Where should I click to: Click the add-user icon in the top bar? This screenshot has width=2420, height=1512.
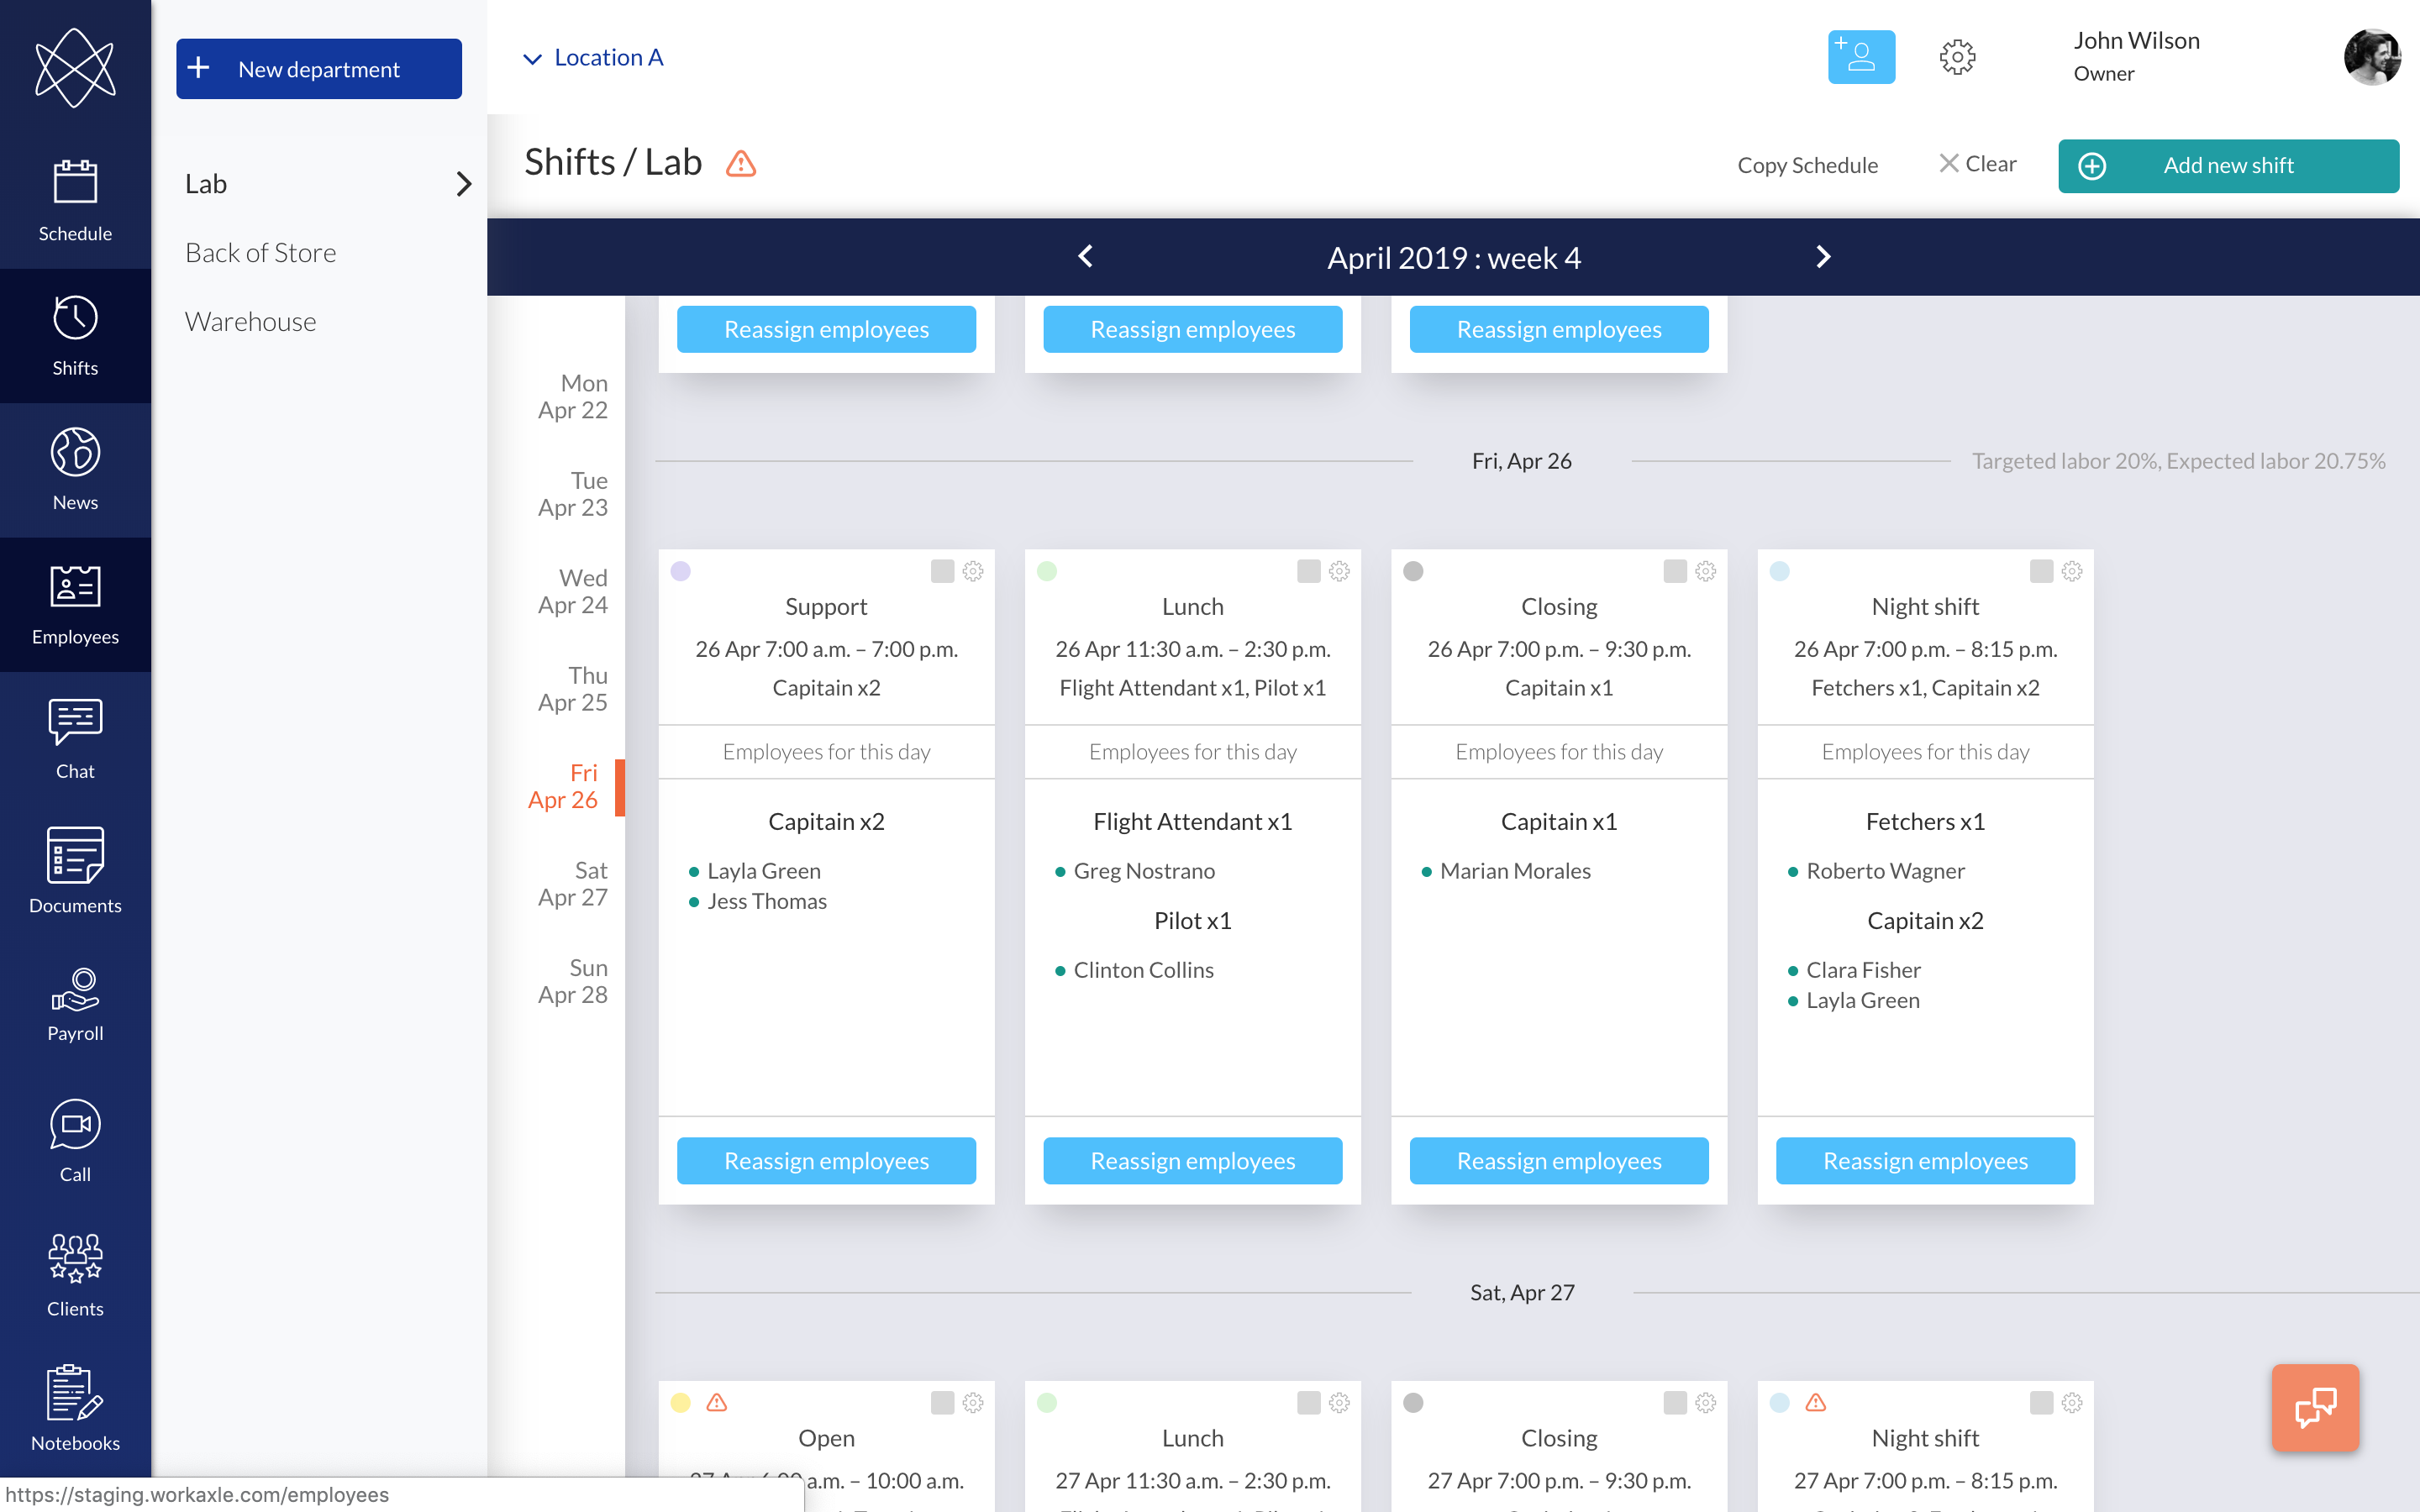click(x=1860, y=57)
